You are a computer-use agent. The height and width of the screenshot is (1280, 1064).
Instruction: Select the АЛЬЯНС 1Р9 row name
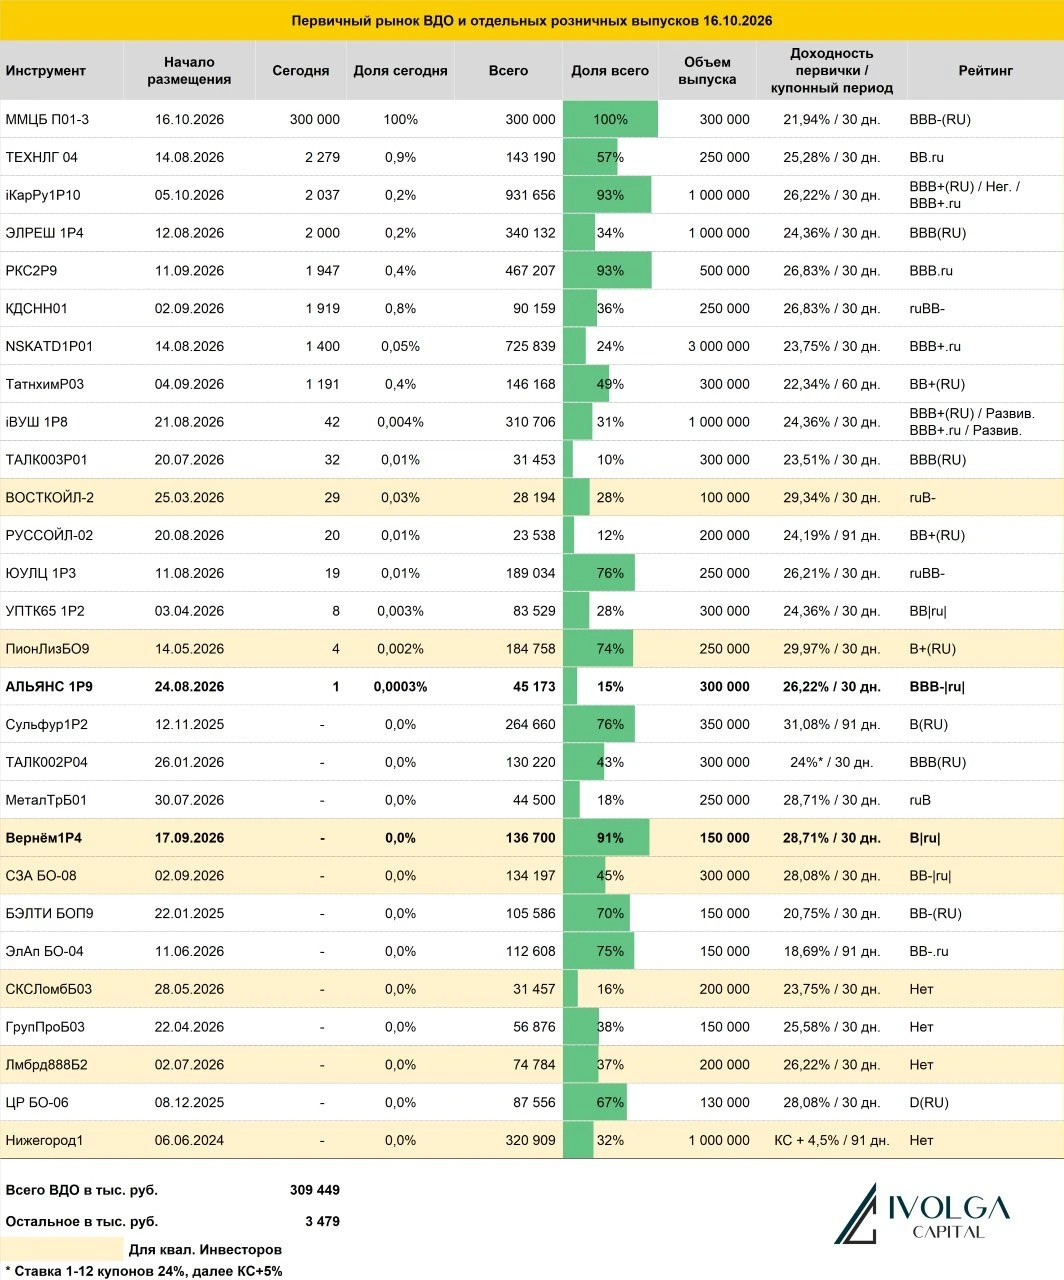(x=49, y=687)
